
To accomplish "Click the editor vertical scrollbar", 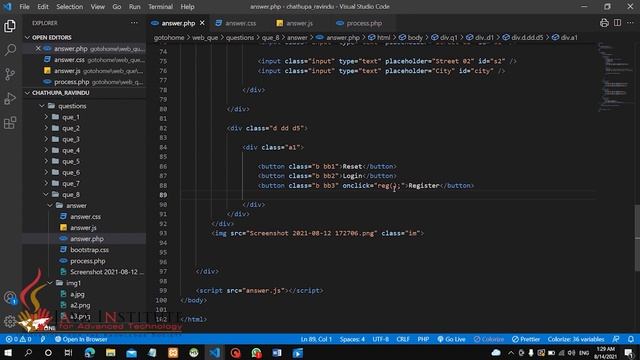I will tap(637, 237).
